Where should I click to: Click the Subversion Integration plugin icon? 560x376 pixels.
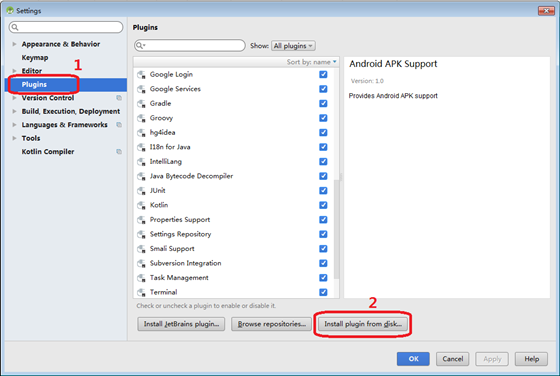[x=141, y=264]
